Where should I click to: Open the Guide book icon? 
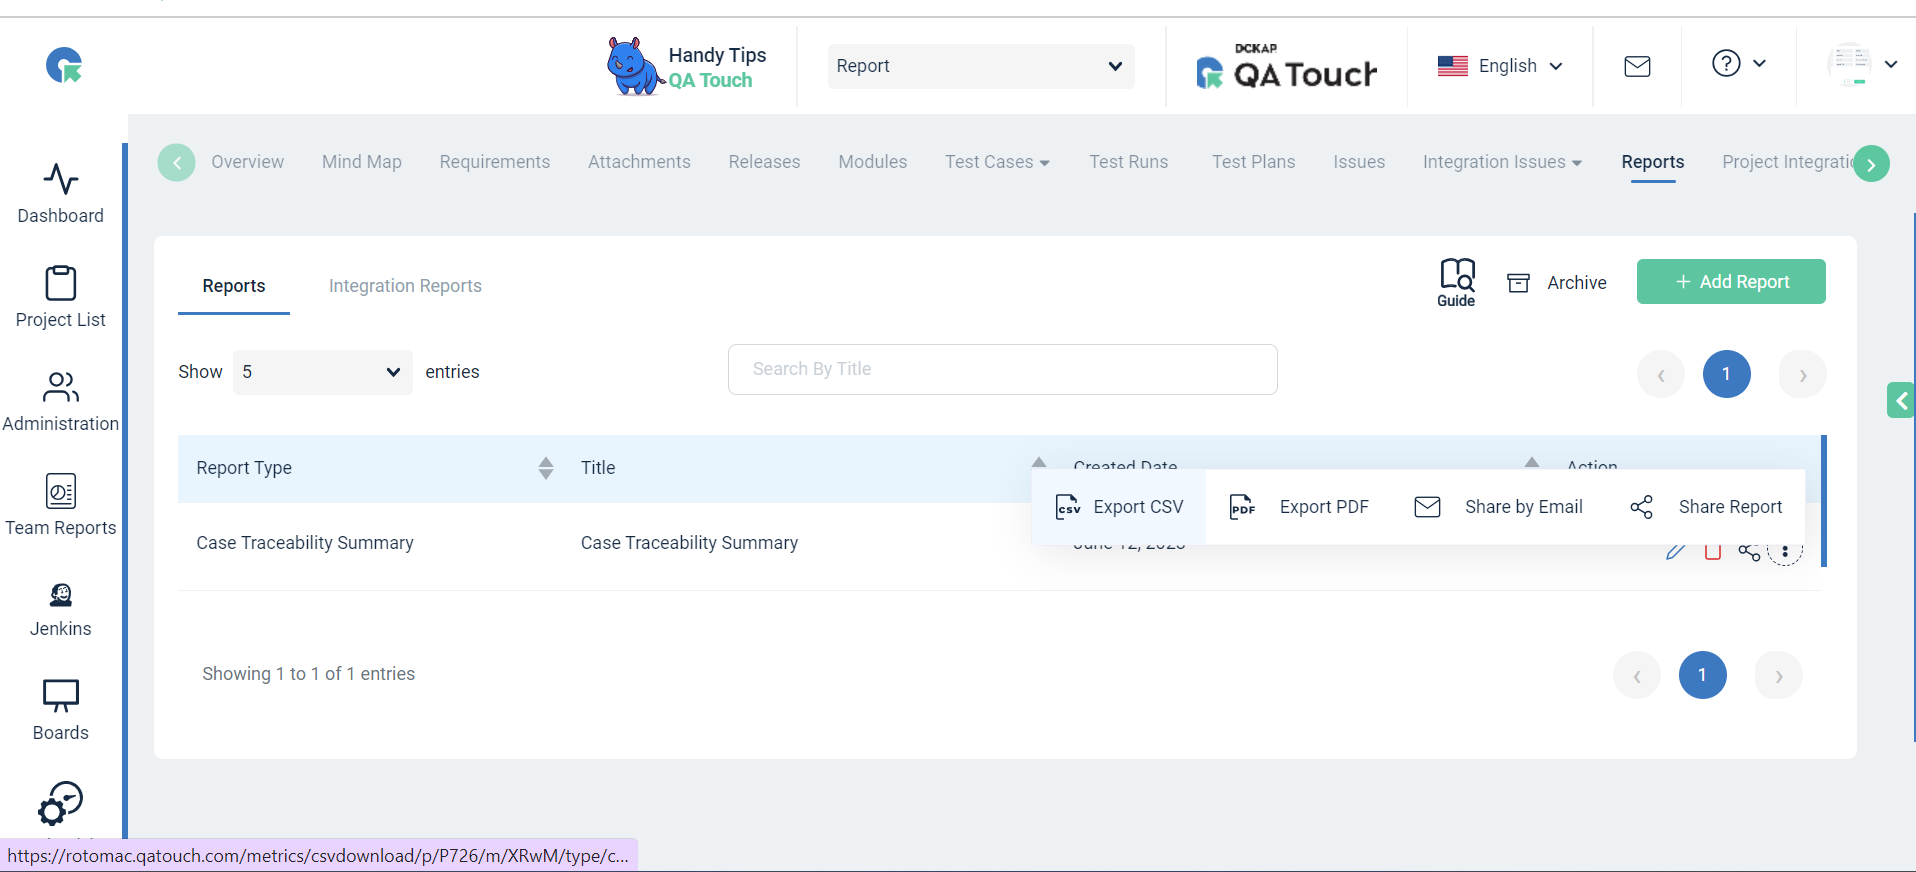[x=1457, y=283]
